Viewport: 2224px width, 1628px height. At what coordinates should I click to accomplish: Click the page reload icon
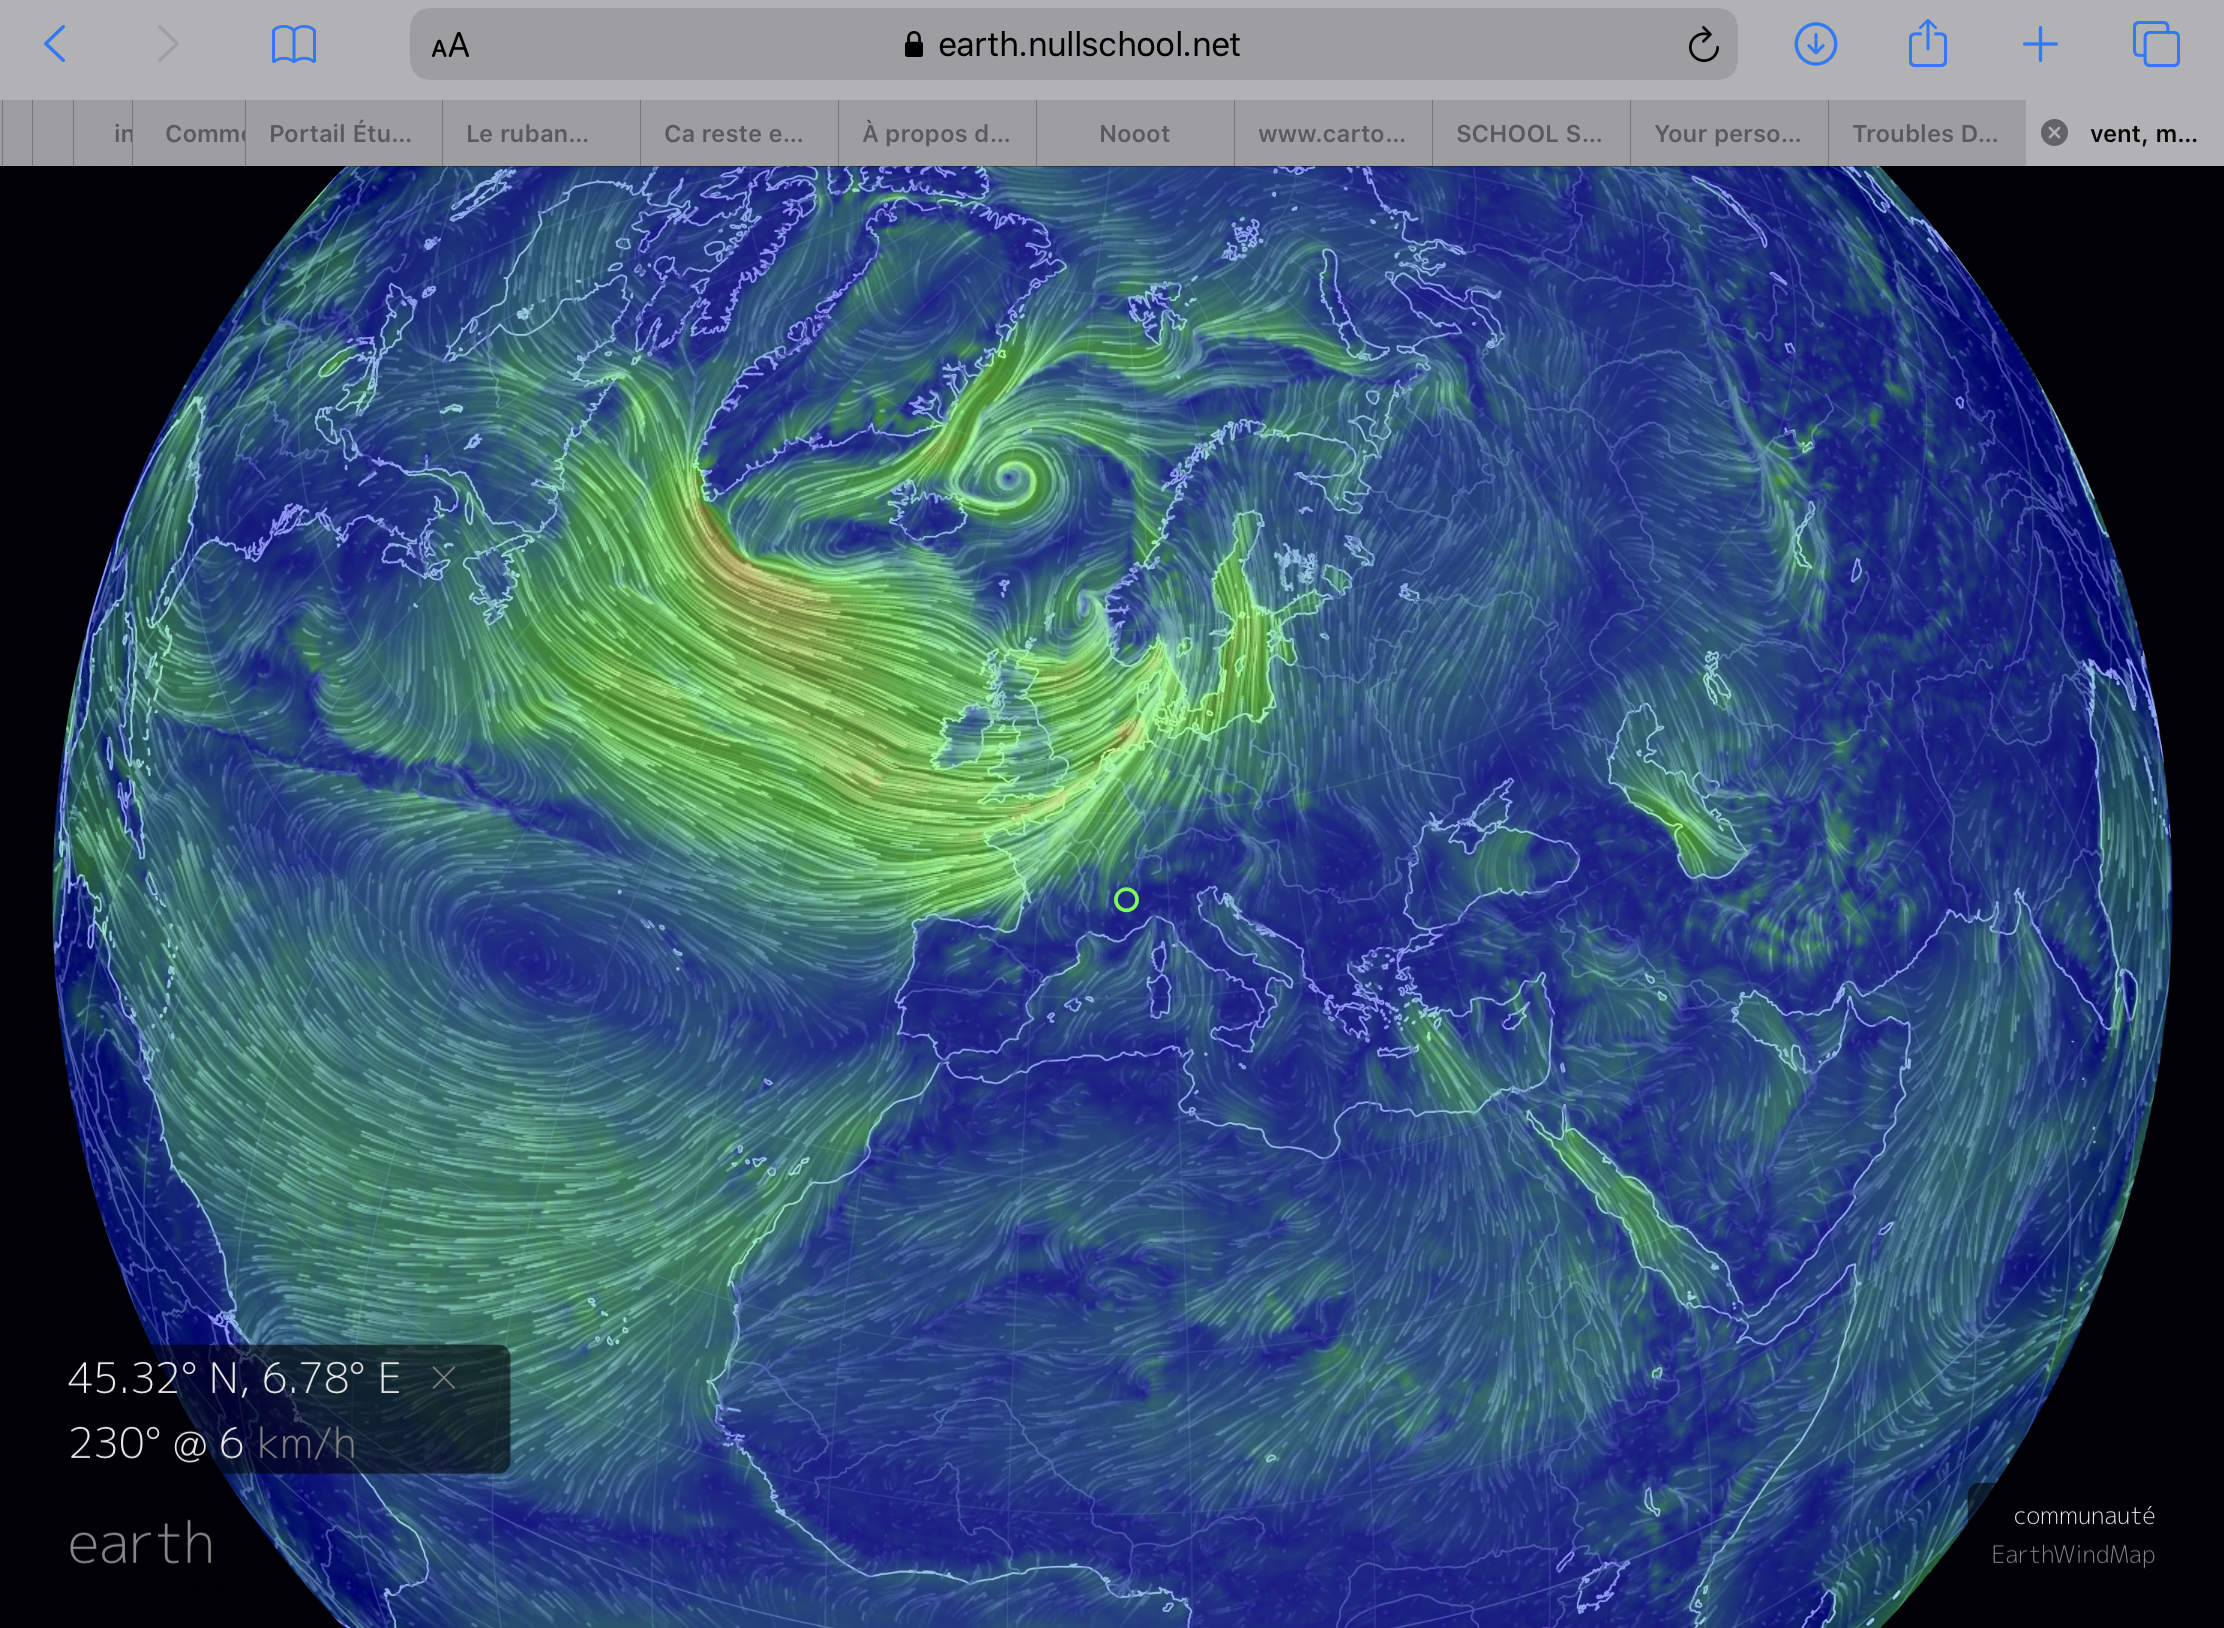click(1702, 45)
